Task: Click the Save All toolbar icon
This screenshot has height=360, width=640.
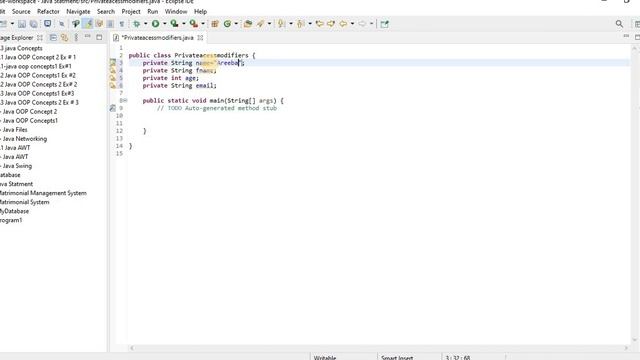Action: [x=34, y=24]
